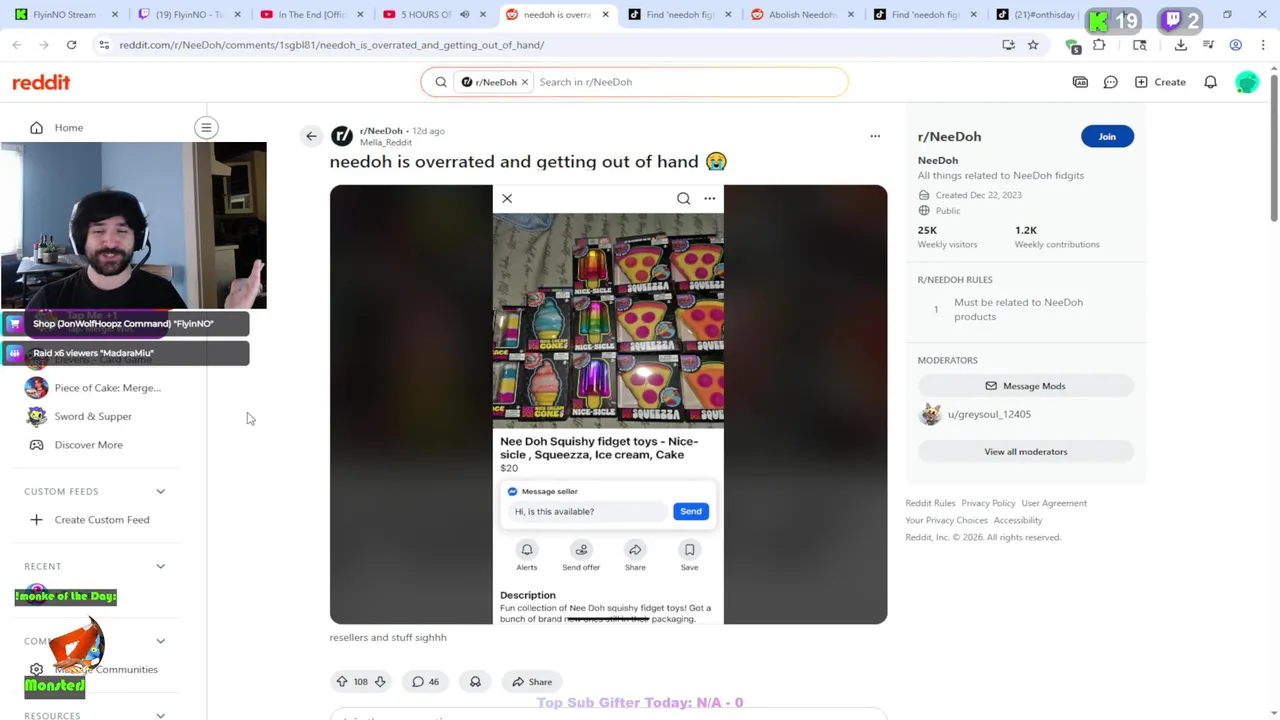Collapse the Custom Feeds section
Image resolution: width=1280 pixels, height=720 pixels.
tap(160, 492)
